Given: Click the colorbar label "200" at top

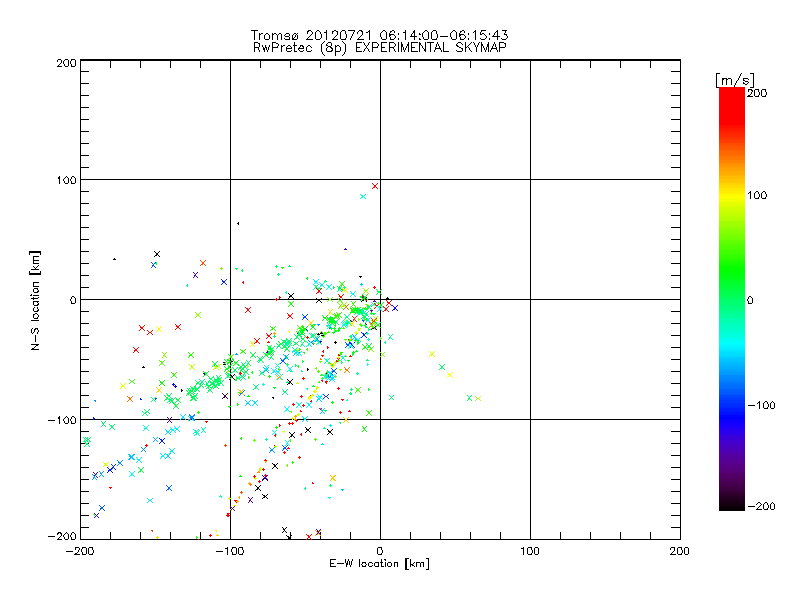Looking at the screenshot, I should (x=757, y=93).
